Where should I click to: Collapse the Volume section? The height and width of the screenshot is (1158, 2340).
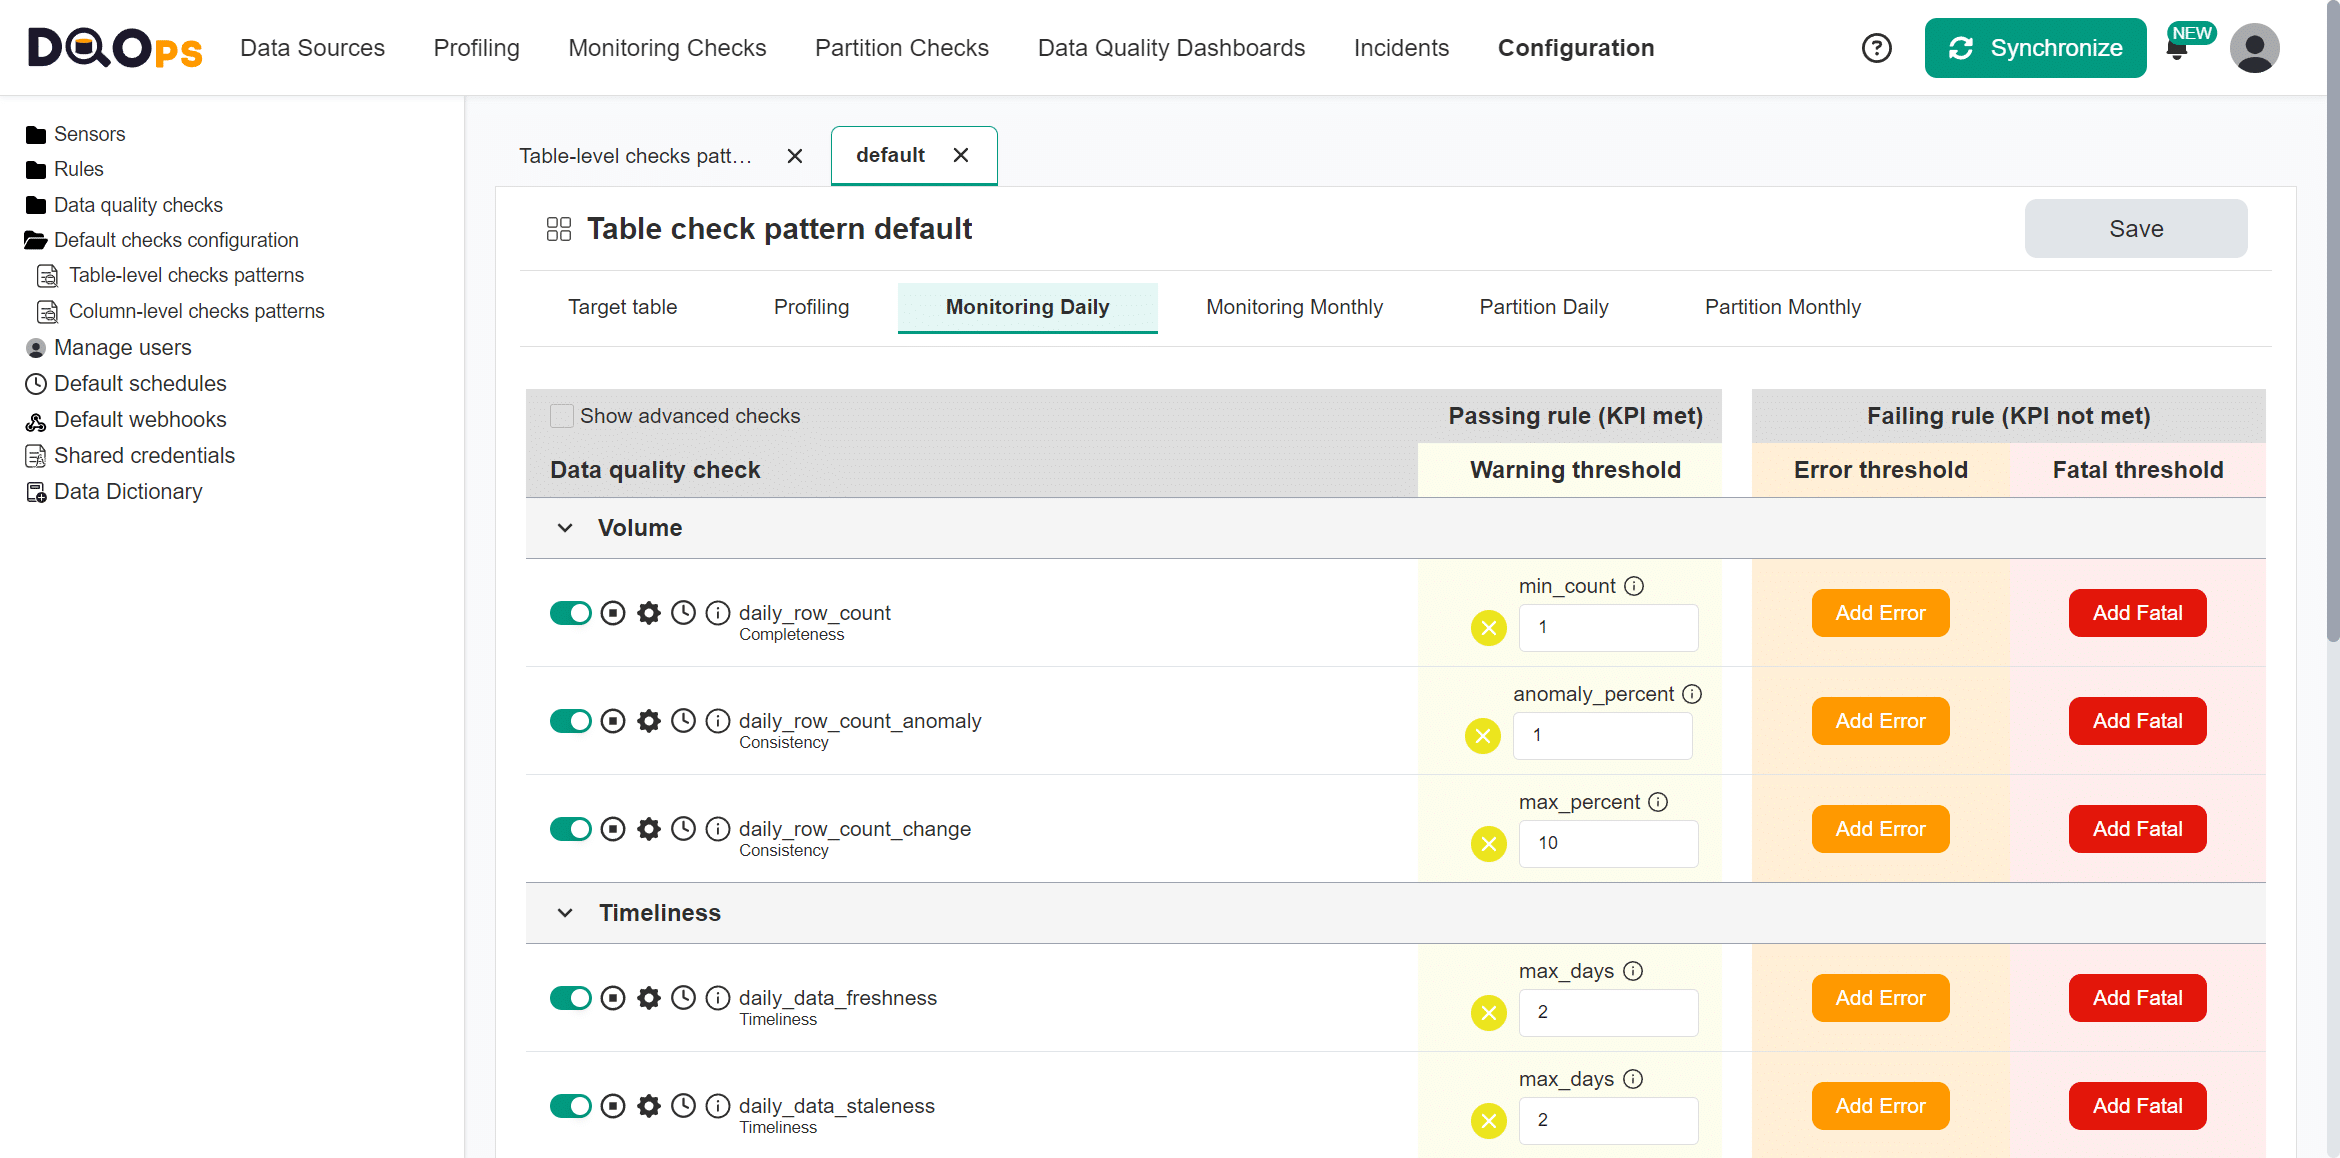click(x=565, y=528)
